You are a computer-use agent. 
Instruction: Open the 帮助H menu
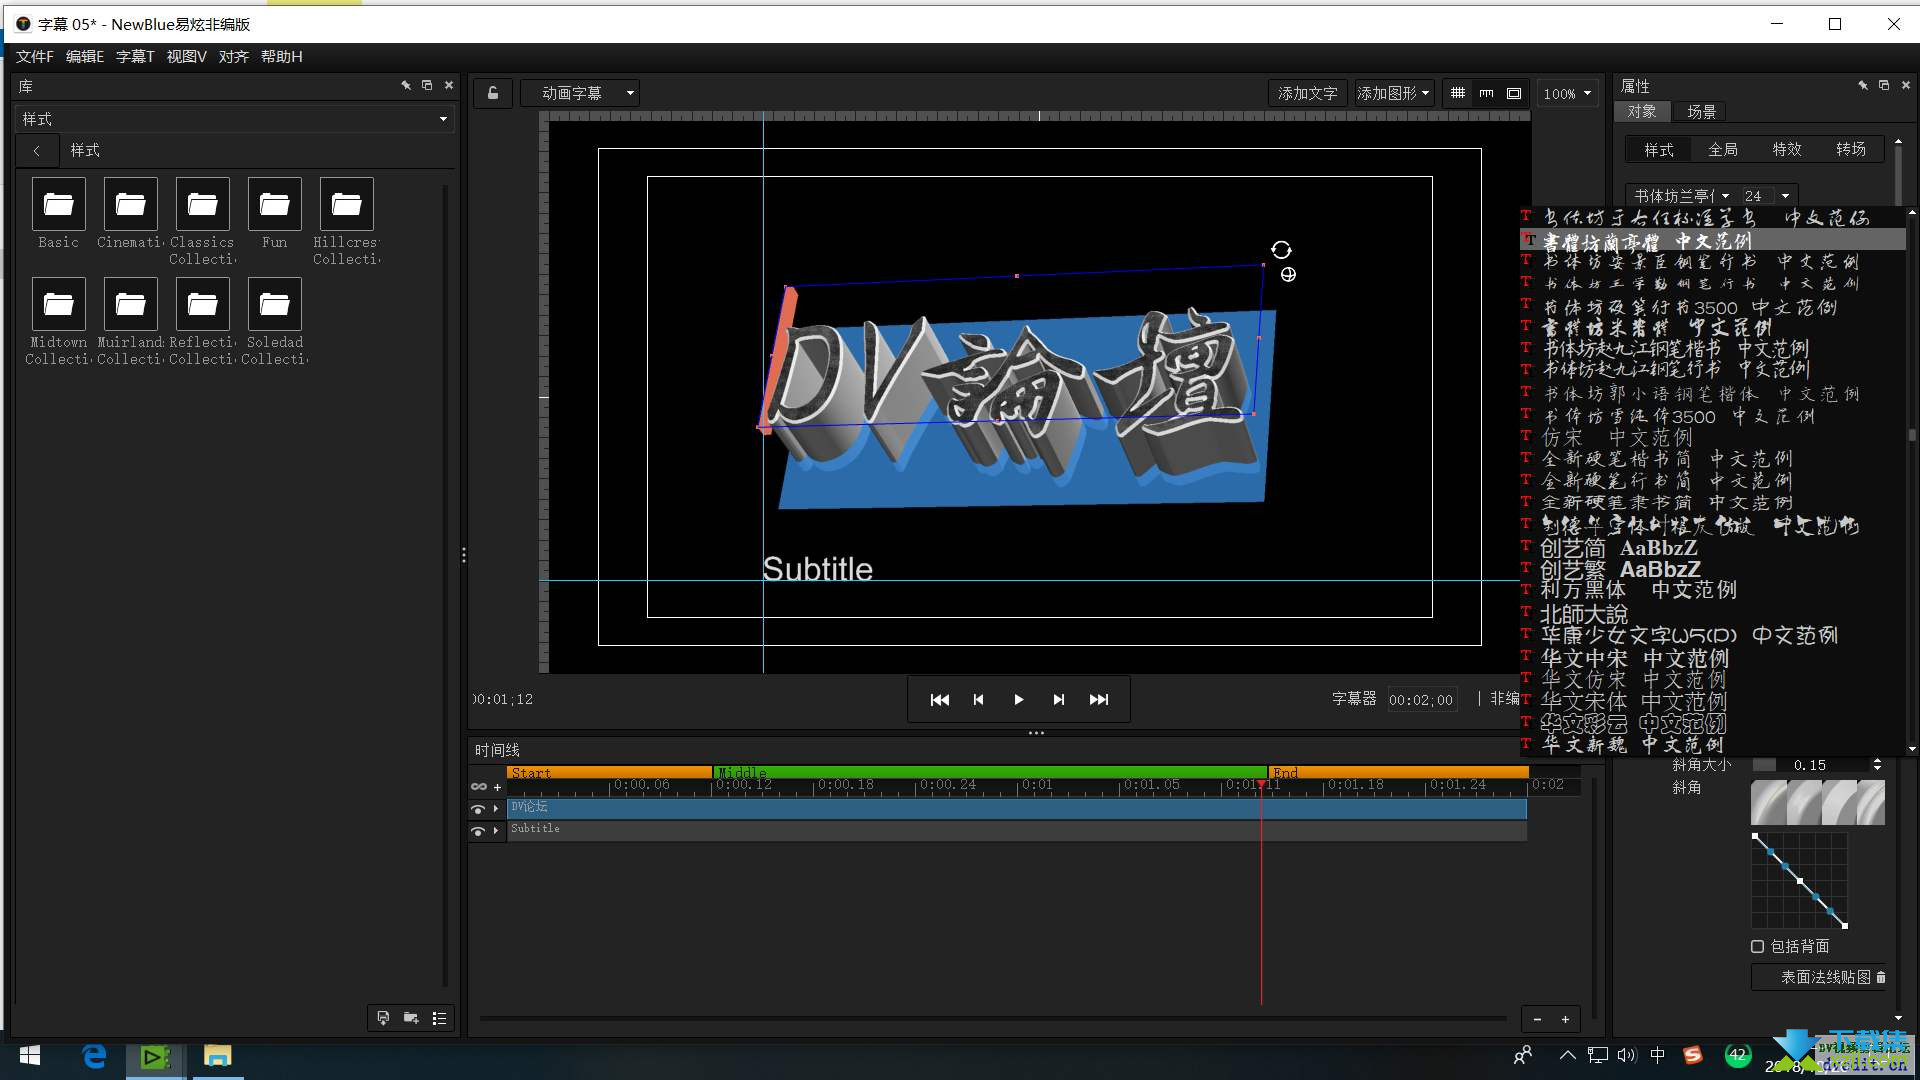[x=282, y=57]
